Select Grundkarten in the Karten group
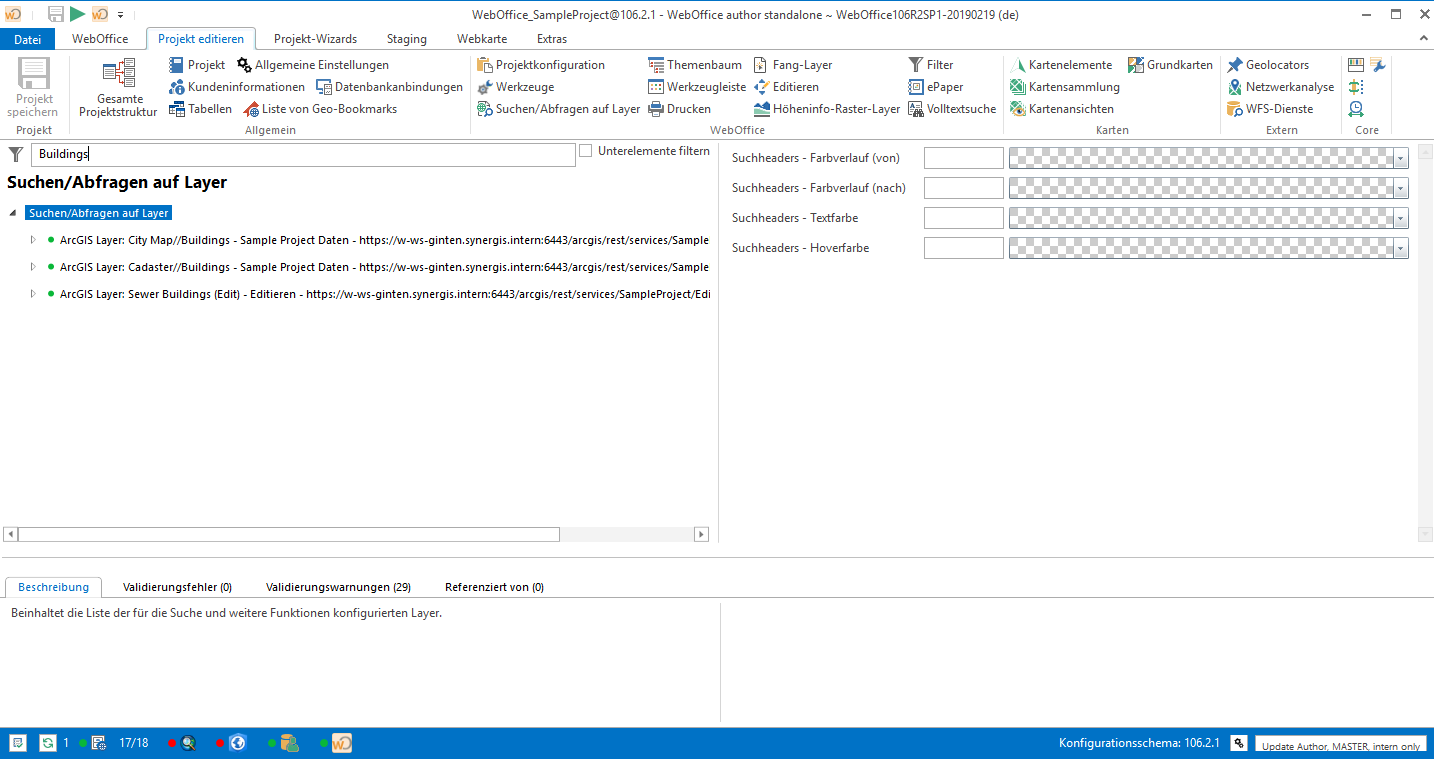Screen dimensions: 1434x759 pos(1170,64)
